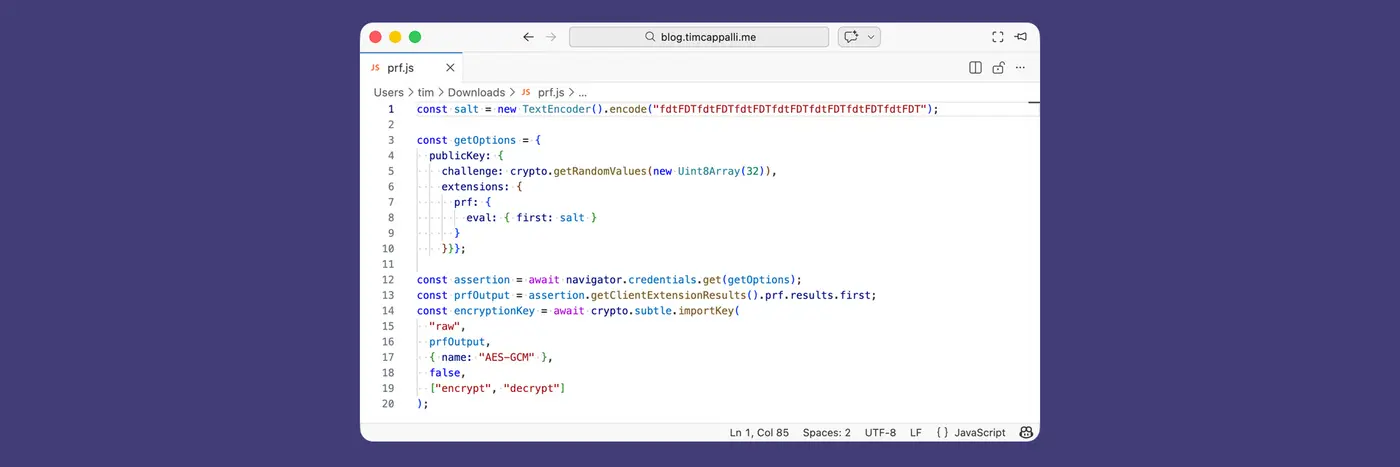Open the editor More Actions ellipsis
This screenshot has height=467, width=1400.
pos(1021,68)
